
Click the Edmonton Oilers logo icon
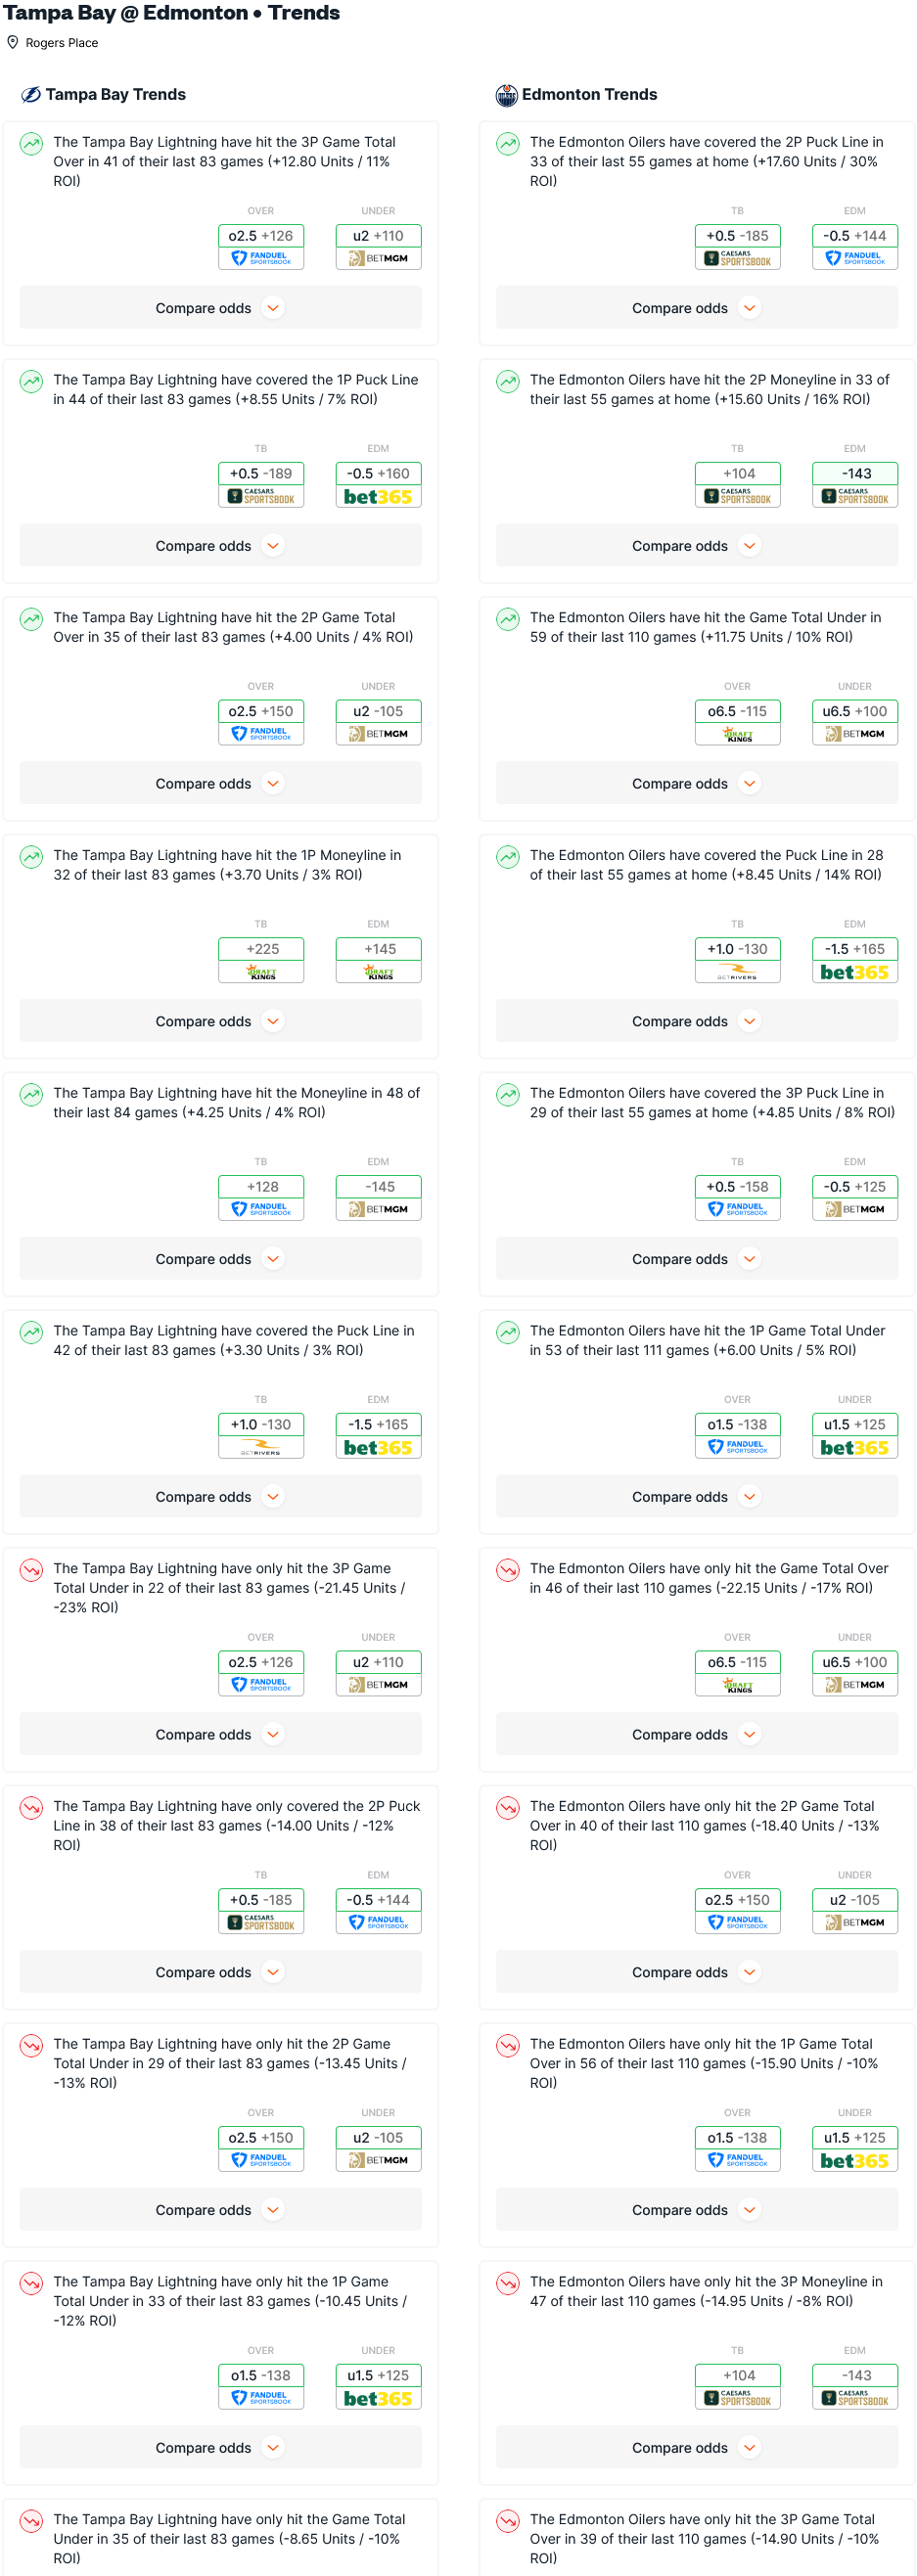pyautogui.click(x=507, y=95)
